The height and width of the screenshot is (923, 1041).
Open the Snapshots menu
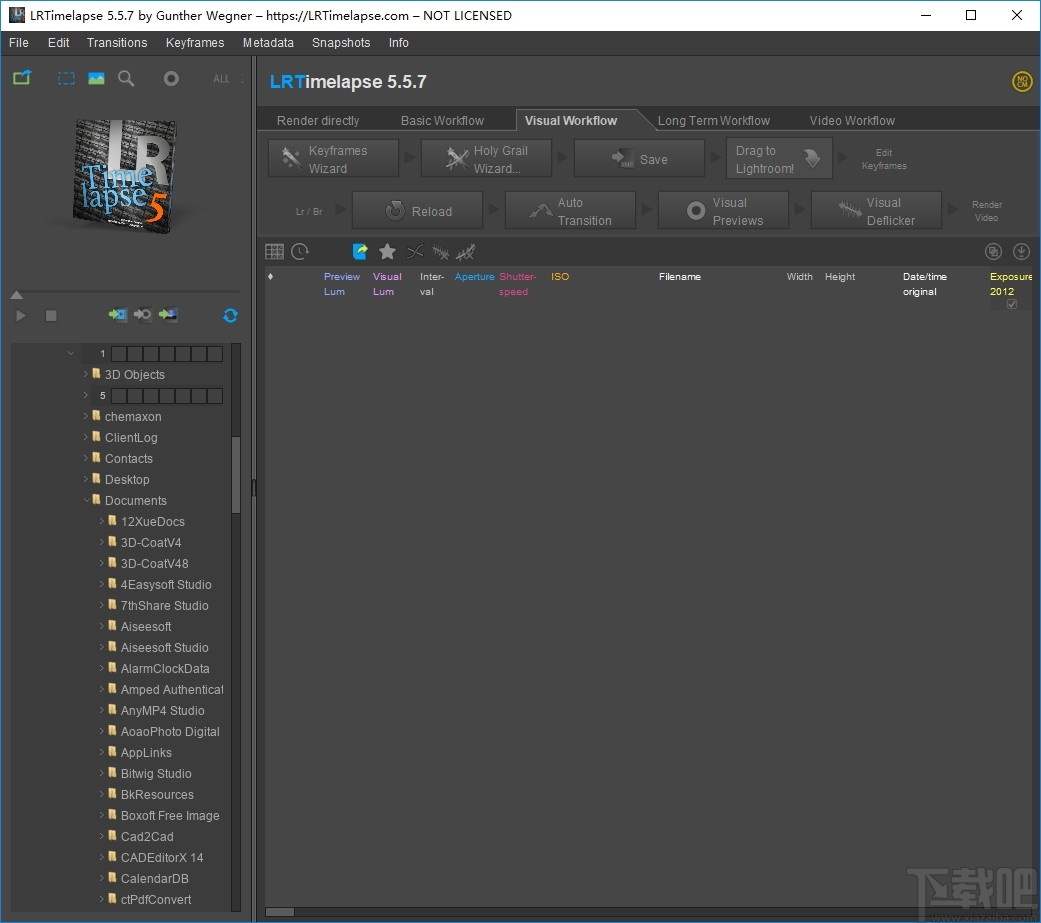(341, 42)
